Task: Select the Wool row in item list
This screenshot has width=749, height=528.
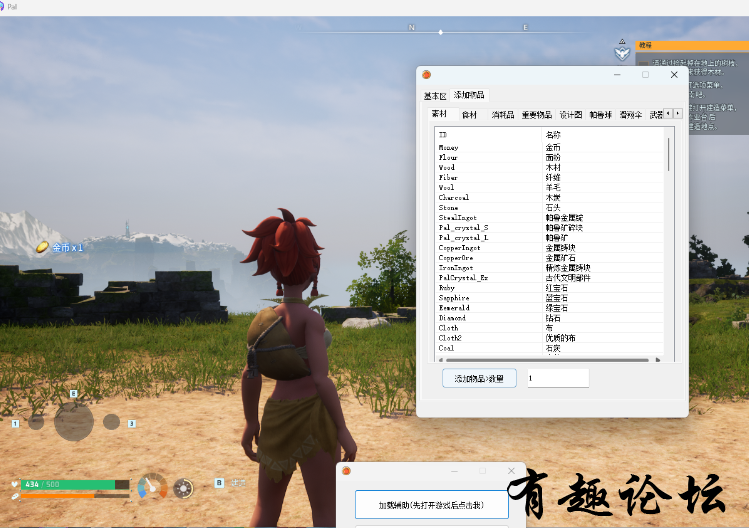Action: tap(550, 187)
